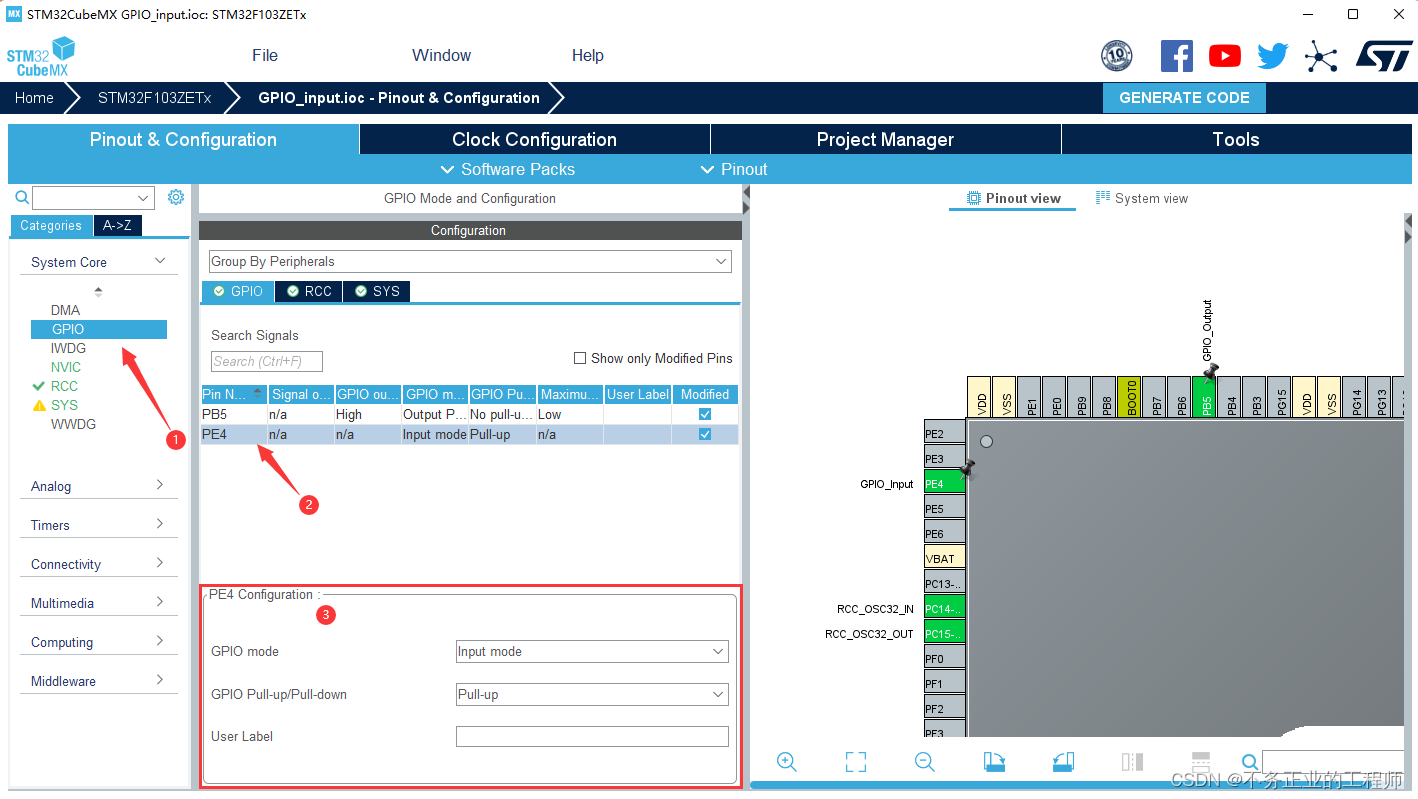Open the GPIO Pull-up/Pull-down dropdown
Image resolution: width=1418 pixels, height=799 pixels.
(592, 694)
